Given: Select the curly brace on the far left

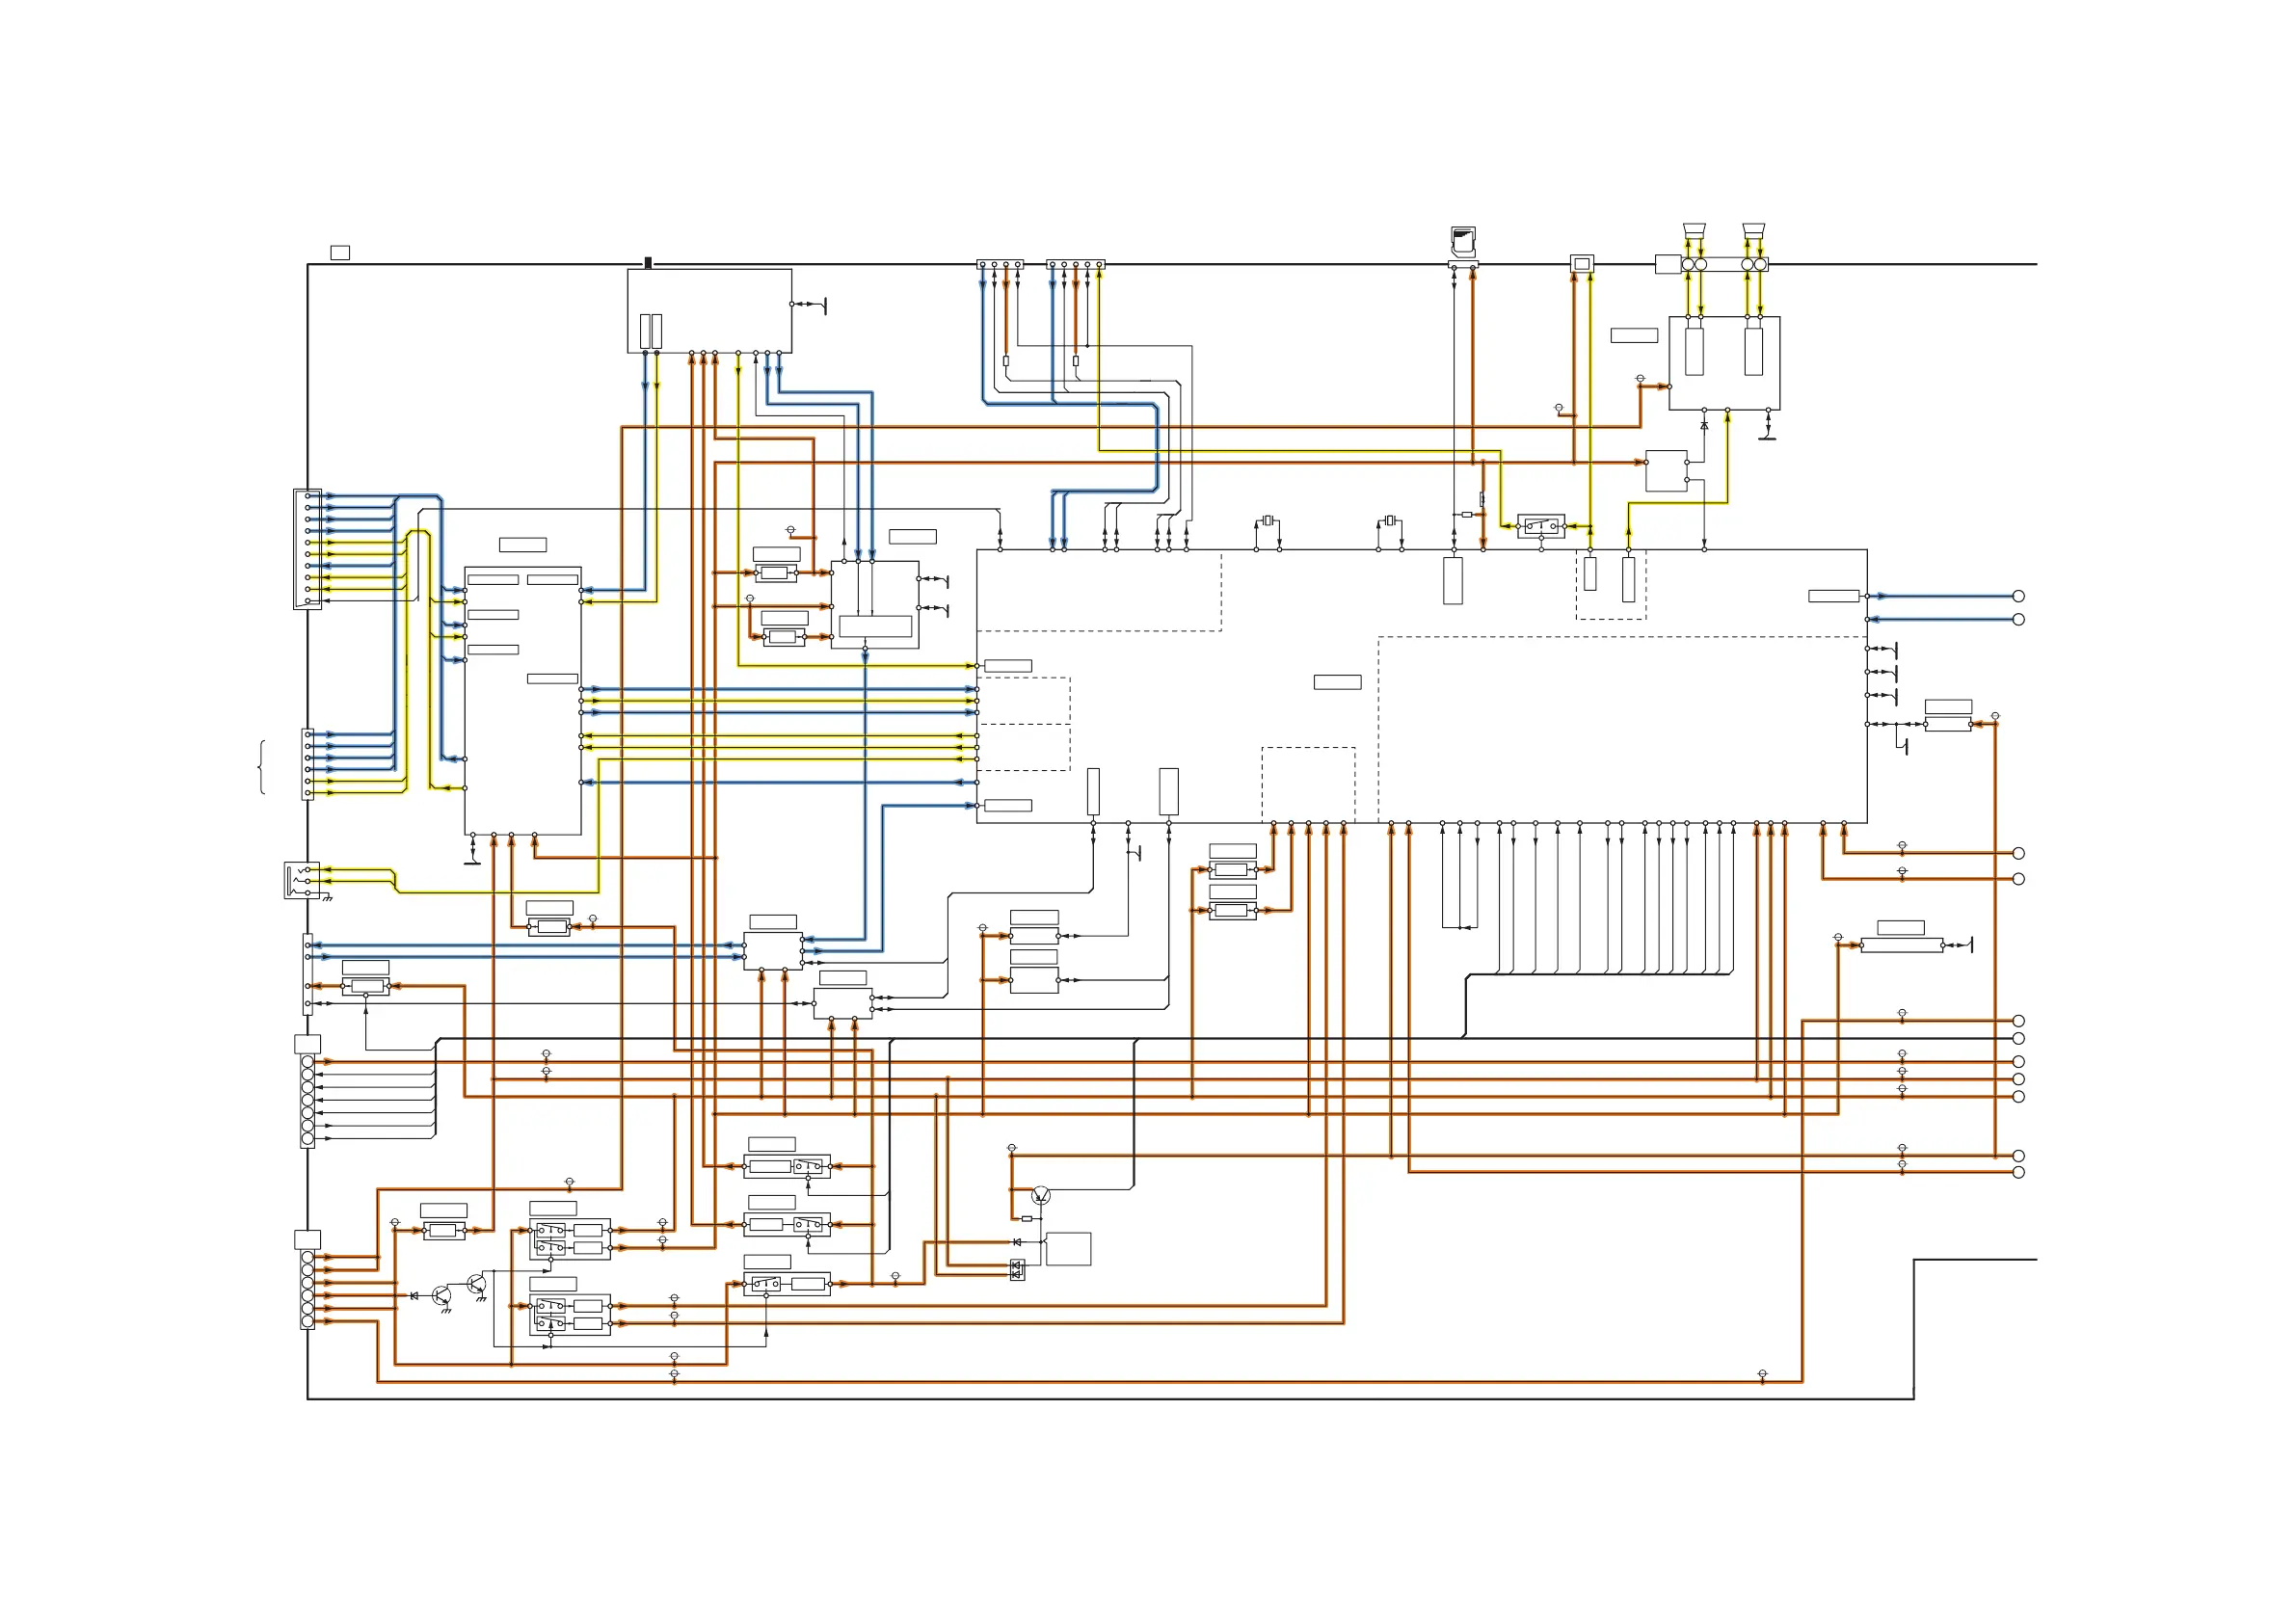Looking at the screenshot, I should coord(262,767).
